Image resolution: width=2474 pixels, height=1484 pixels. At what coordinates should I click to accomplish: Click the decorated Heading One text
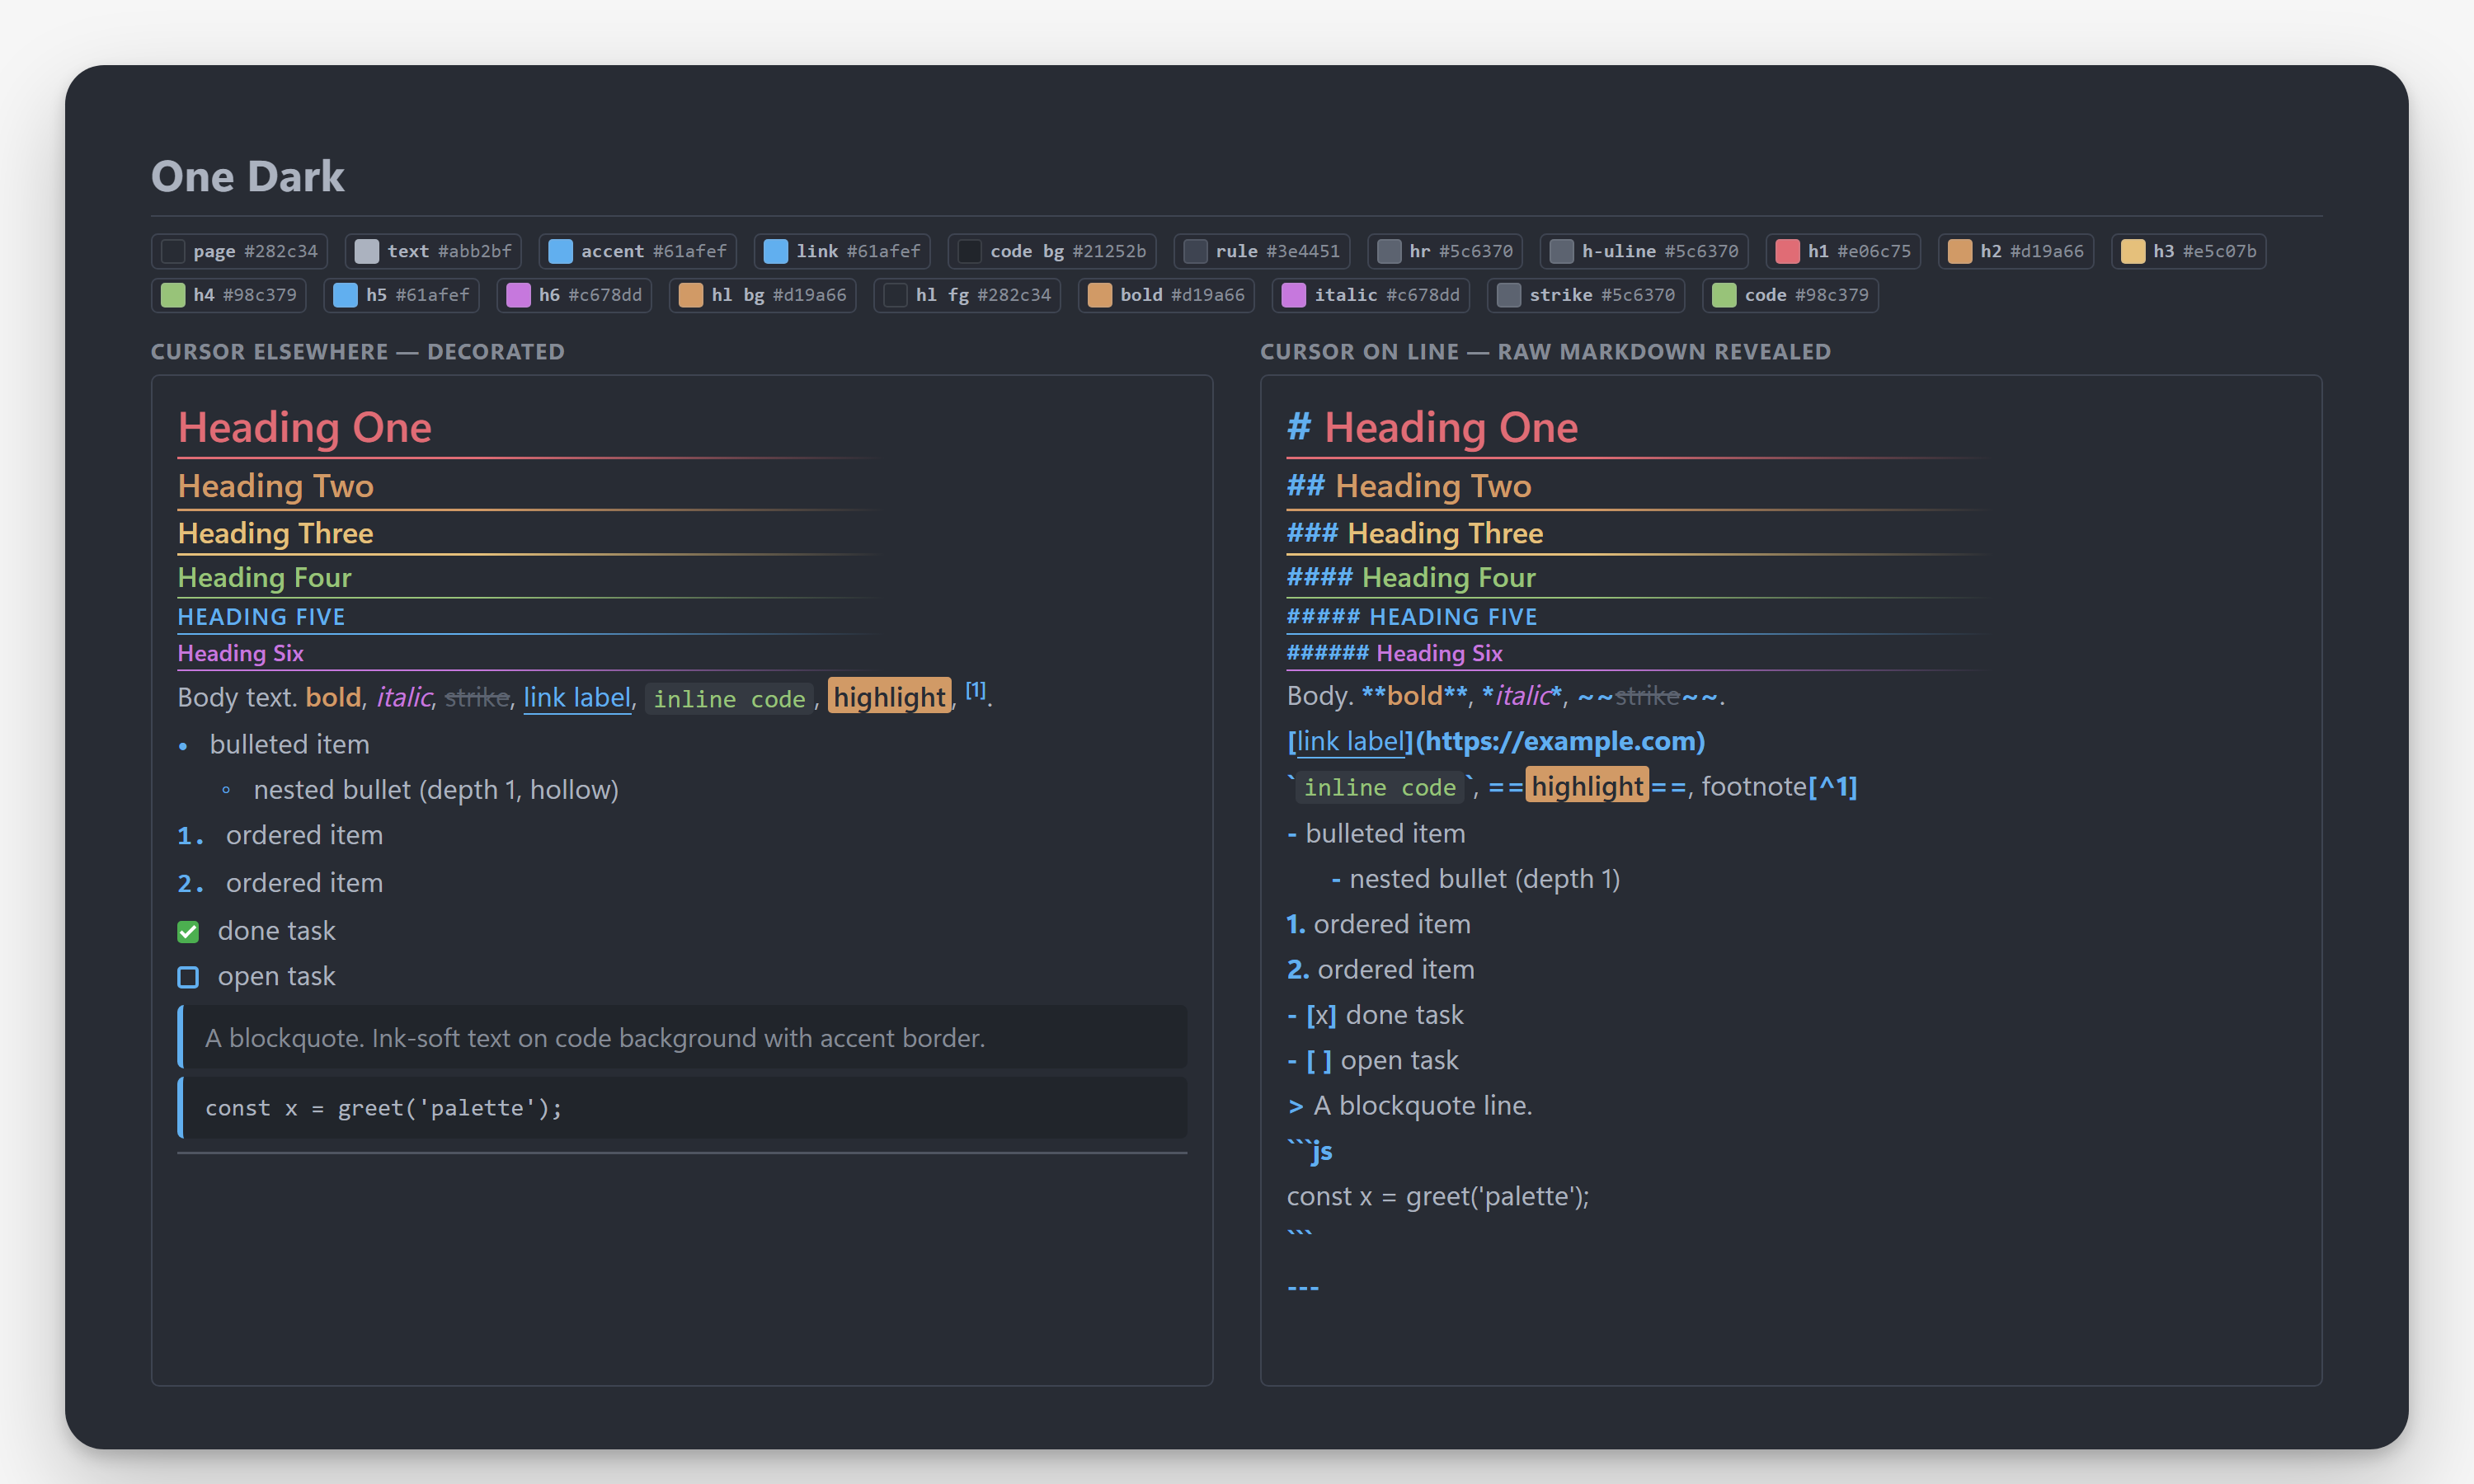click(x=304, y=427)
